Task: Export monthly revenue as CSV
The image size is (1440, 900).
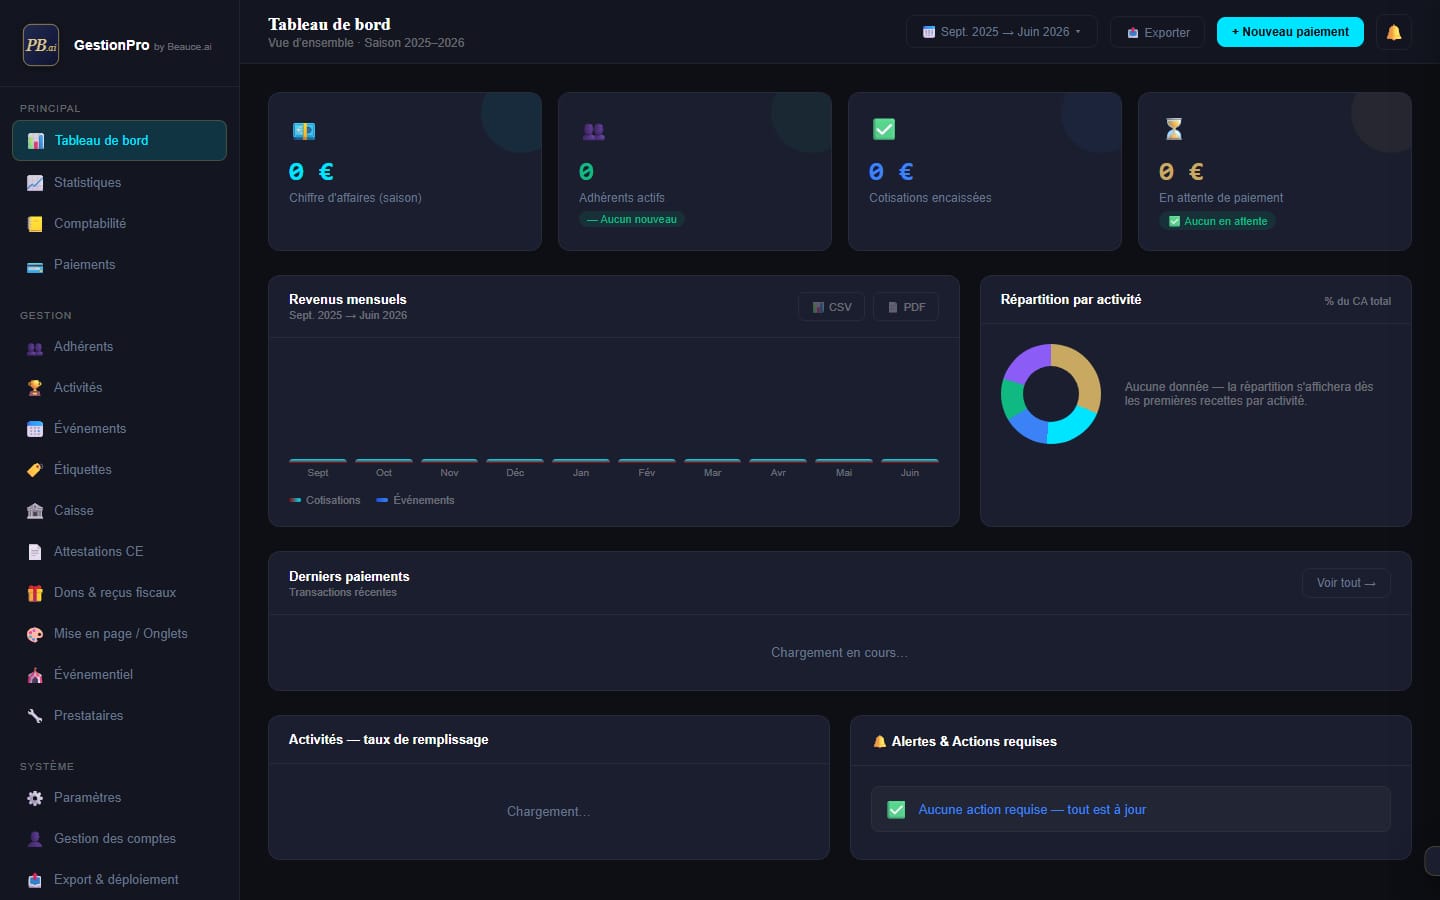Action: tap(831, 307)
